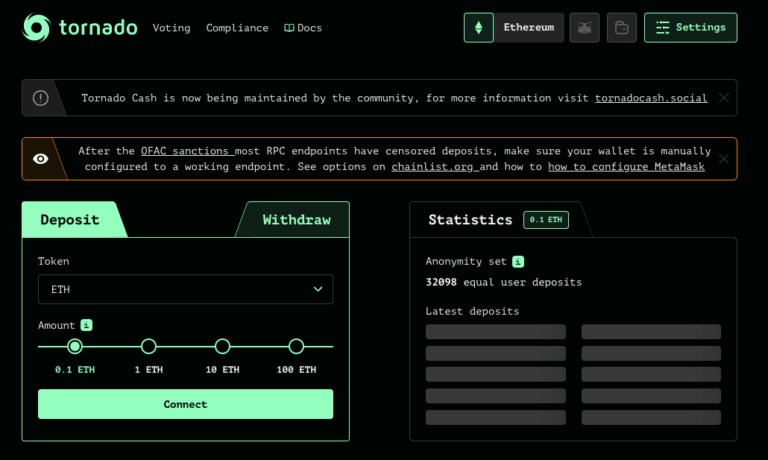Dismiss the community maintenance notice

click(723, 98)
